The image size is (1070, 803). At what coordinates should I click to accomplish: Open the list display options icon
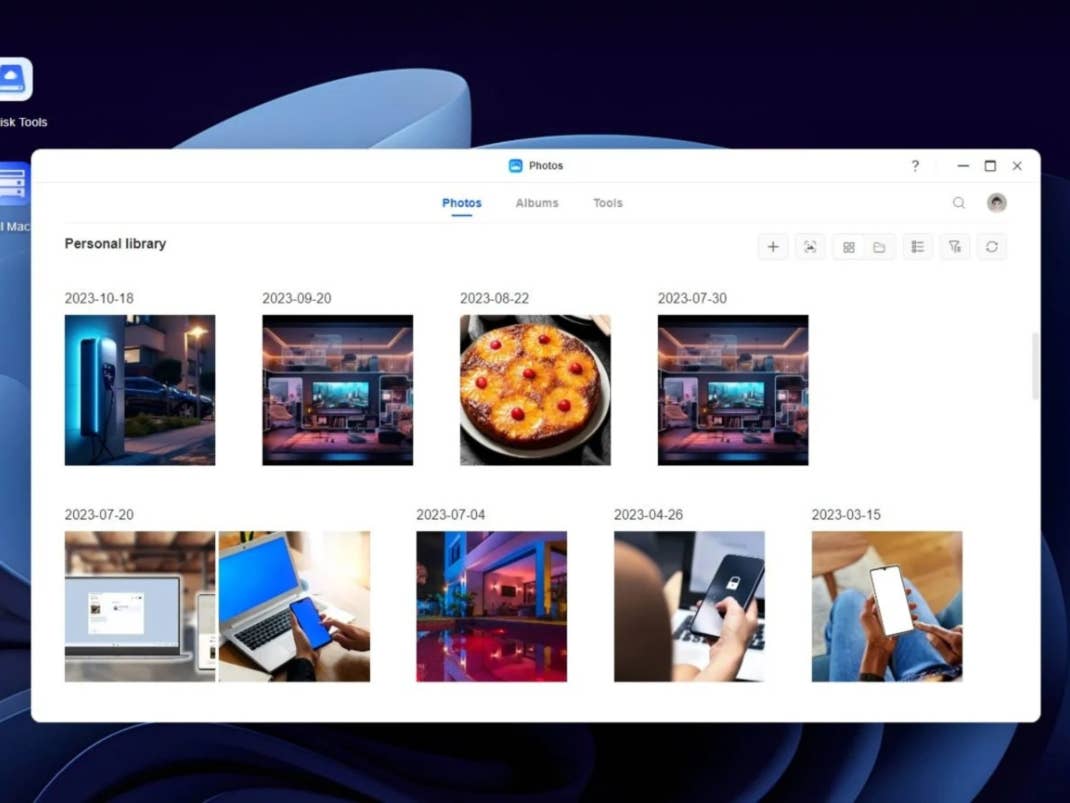[918, 247]
